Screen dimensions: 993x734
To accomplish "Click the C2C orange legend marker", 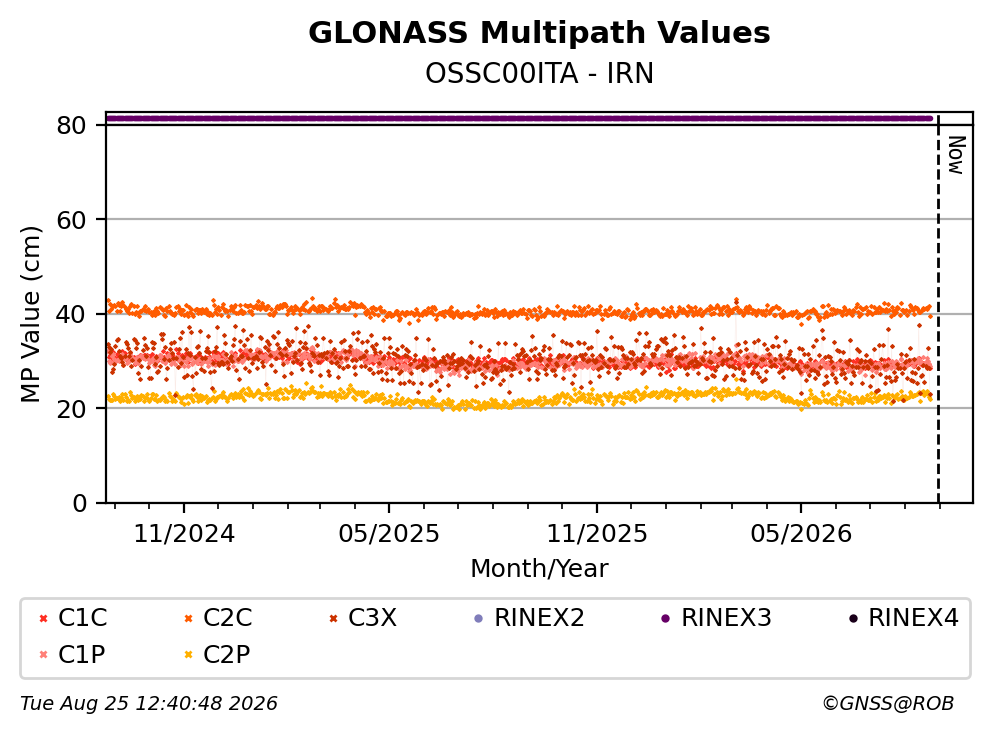I will [x=188, y=618].
